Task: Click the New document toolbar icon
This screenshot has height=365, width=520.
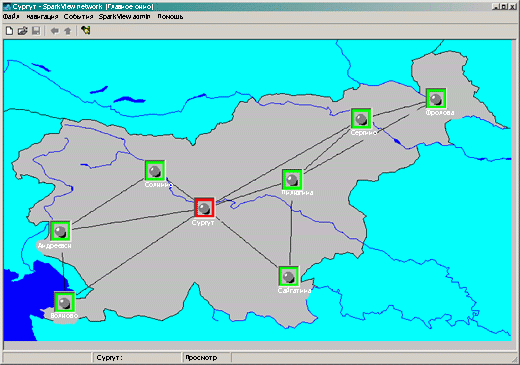Action: click(x=9, y=31)
